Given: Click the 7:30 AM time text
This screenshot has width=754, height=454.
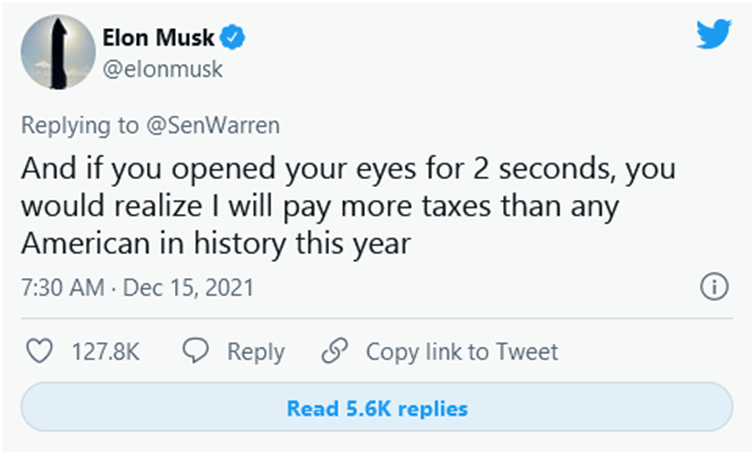Looking at the screenshot, I should point(63,288).
